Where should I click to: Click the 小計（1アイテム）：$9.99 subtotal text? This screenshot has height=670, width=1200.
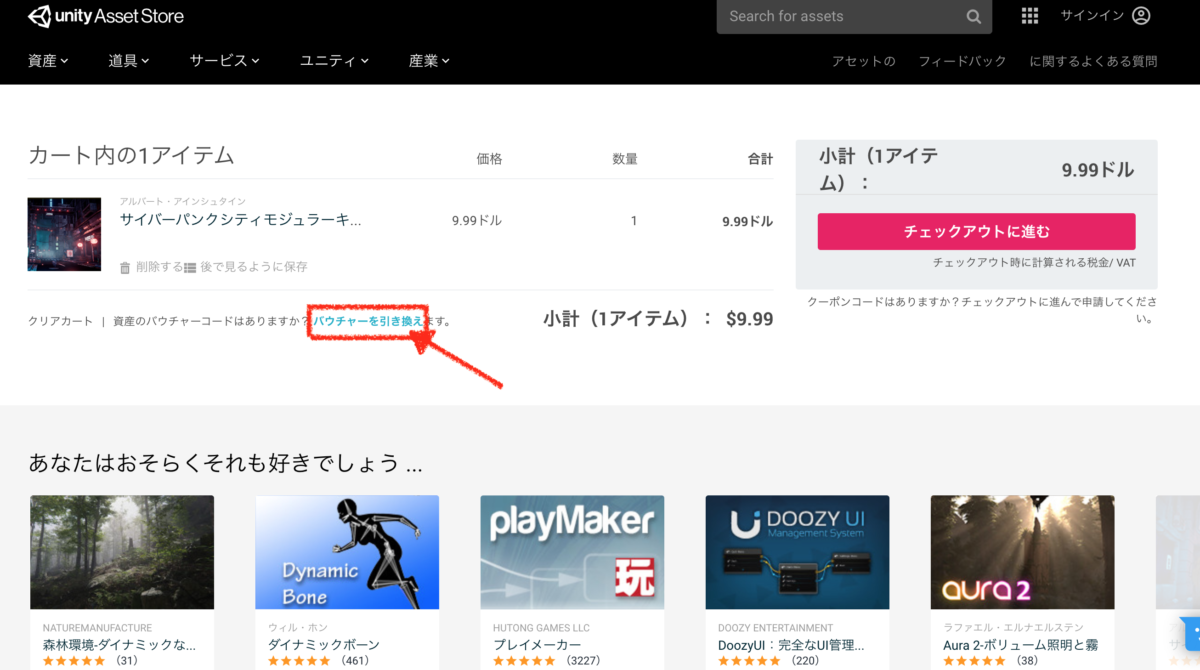coord(658,319)
